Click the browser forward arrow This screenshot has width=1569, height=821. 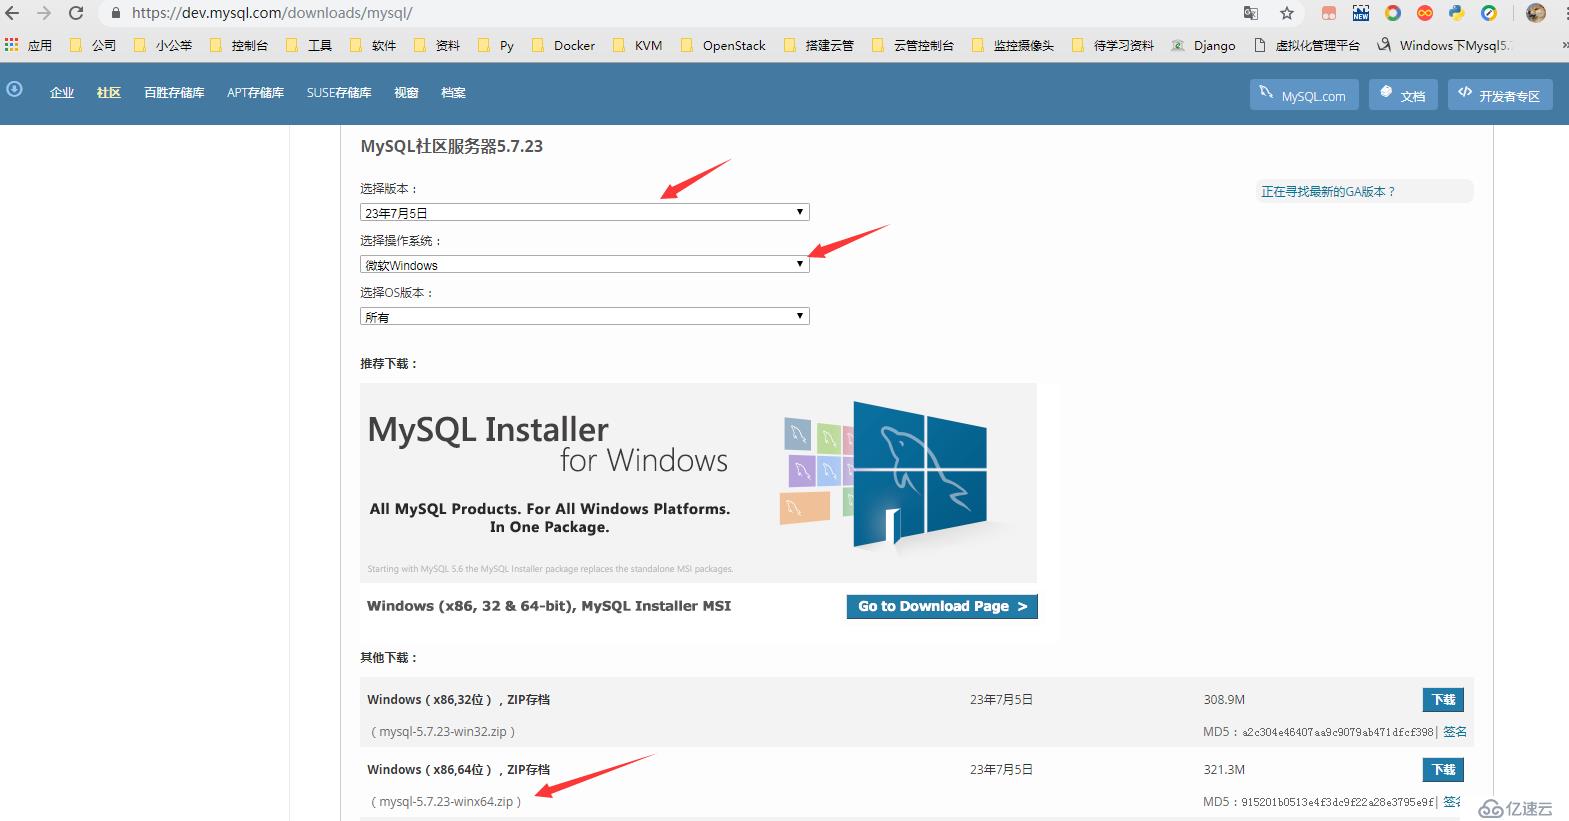[44, 13]
